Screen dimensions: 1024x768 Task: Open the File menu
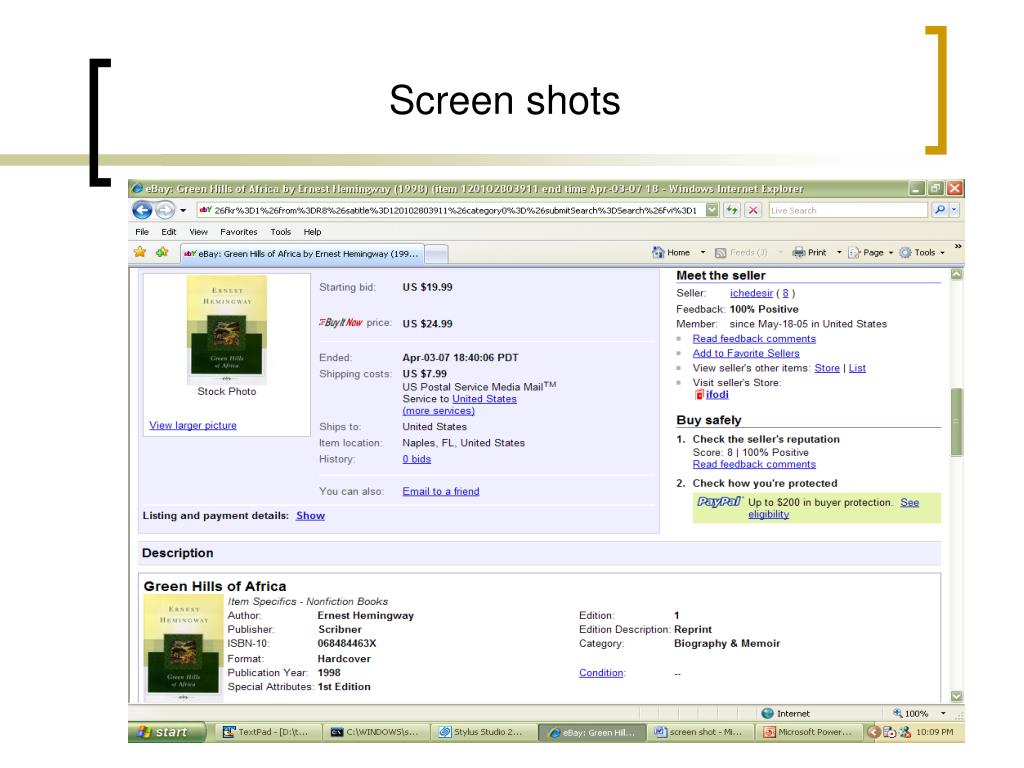click(142, 232)
